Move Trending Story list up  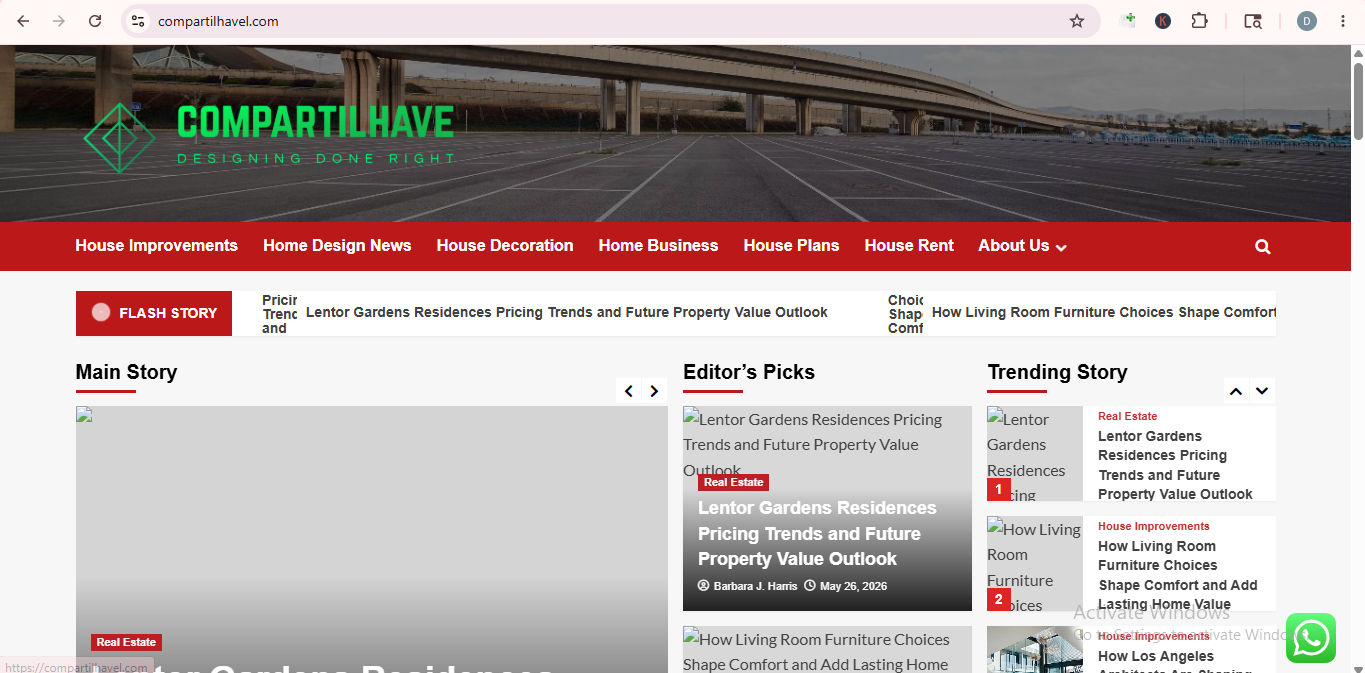point(1236,391)
